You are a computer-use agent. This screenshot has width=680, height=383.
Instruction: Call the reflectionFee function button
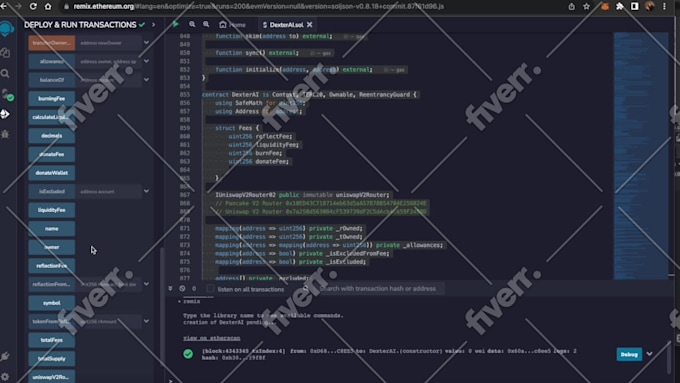pyautogui.click(x=52, y=265)
